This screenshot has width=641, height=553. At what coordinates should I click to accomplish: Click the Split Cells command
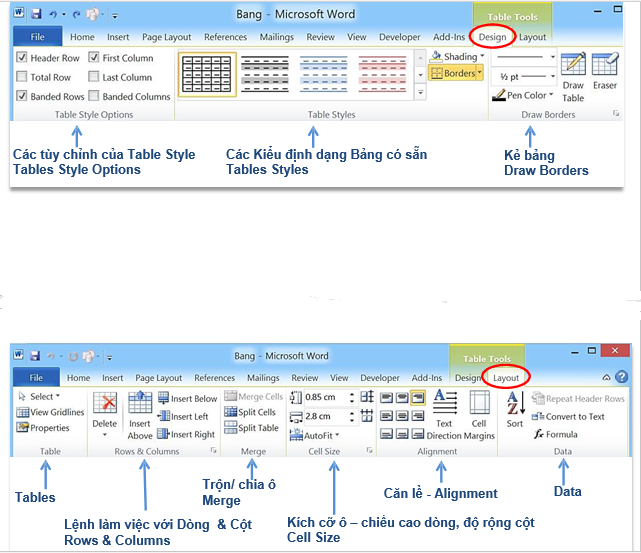click(250, 412)
